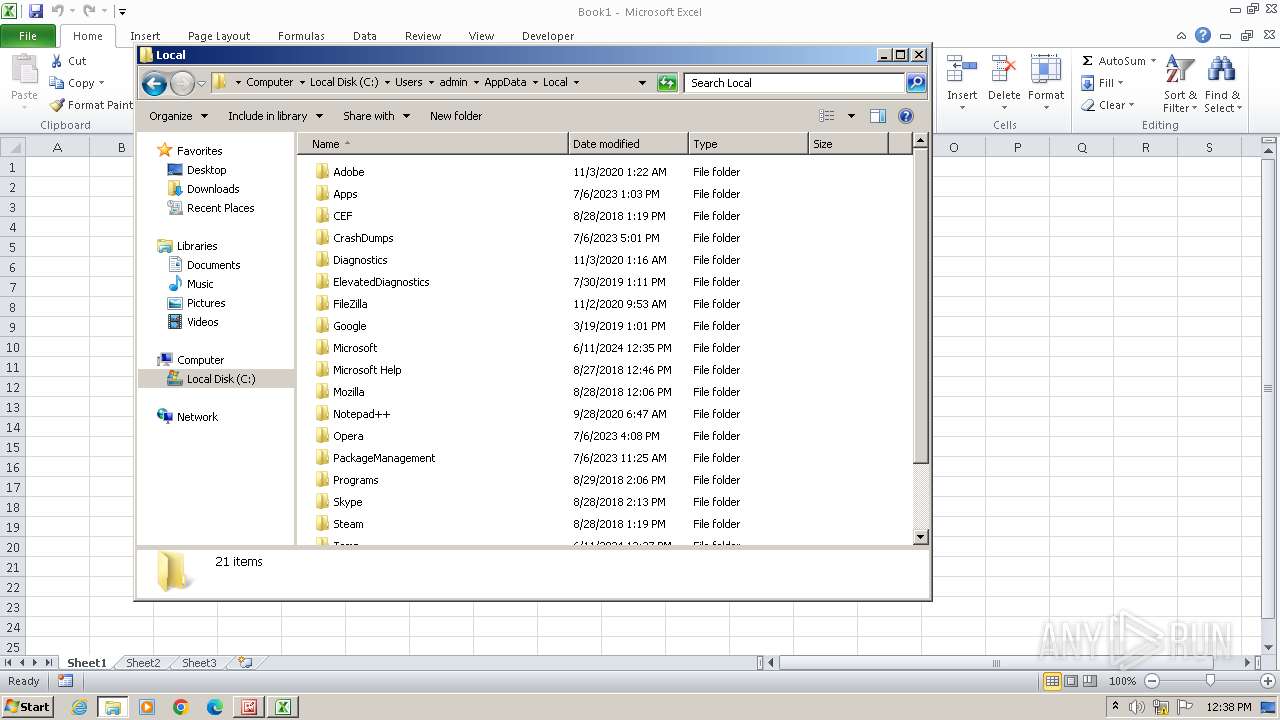Select the Downloads item in Favorites
1280x720 pixels.
pos(213,189)
